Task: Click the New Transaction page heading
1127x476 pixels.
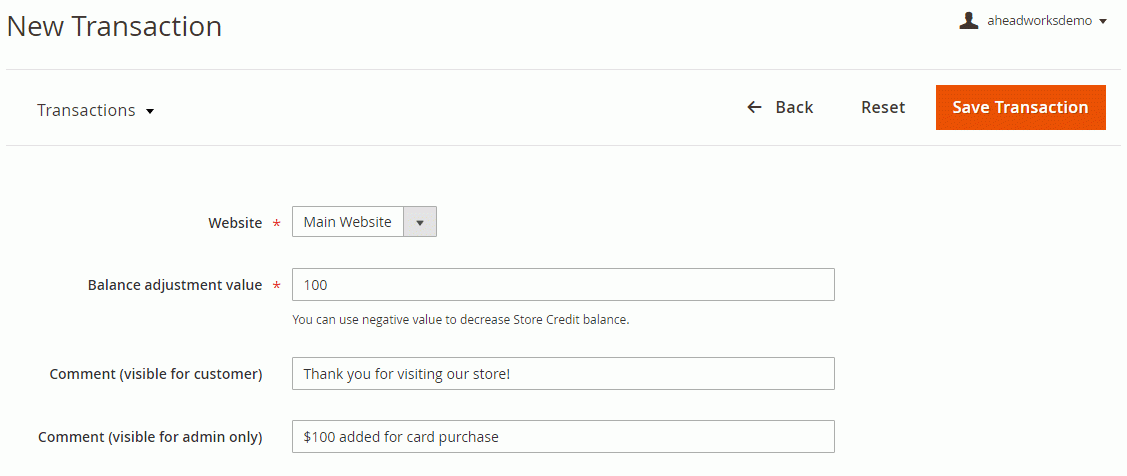Action: pyautogui.click(x=114, y=27)
